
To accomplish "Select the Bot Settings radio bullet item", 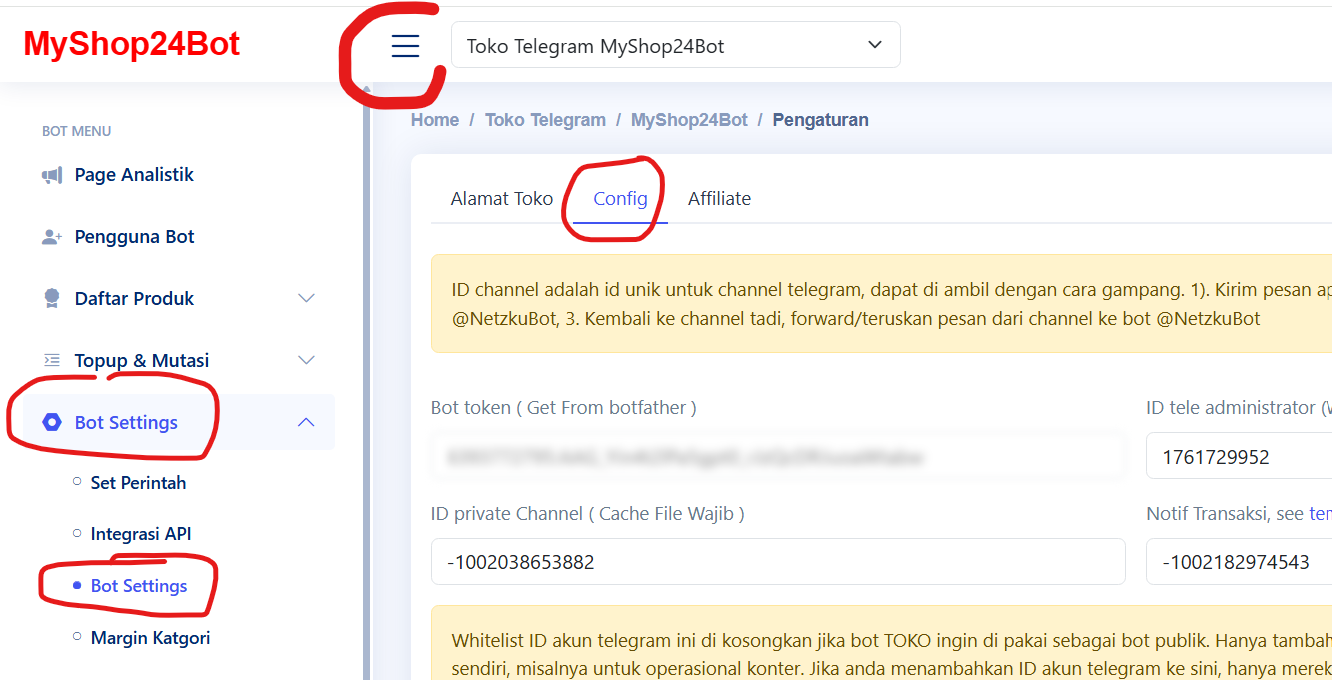I will coord(139,585).
